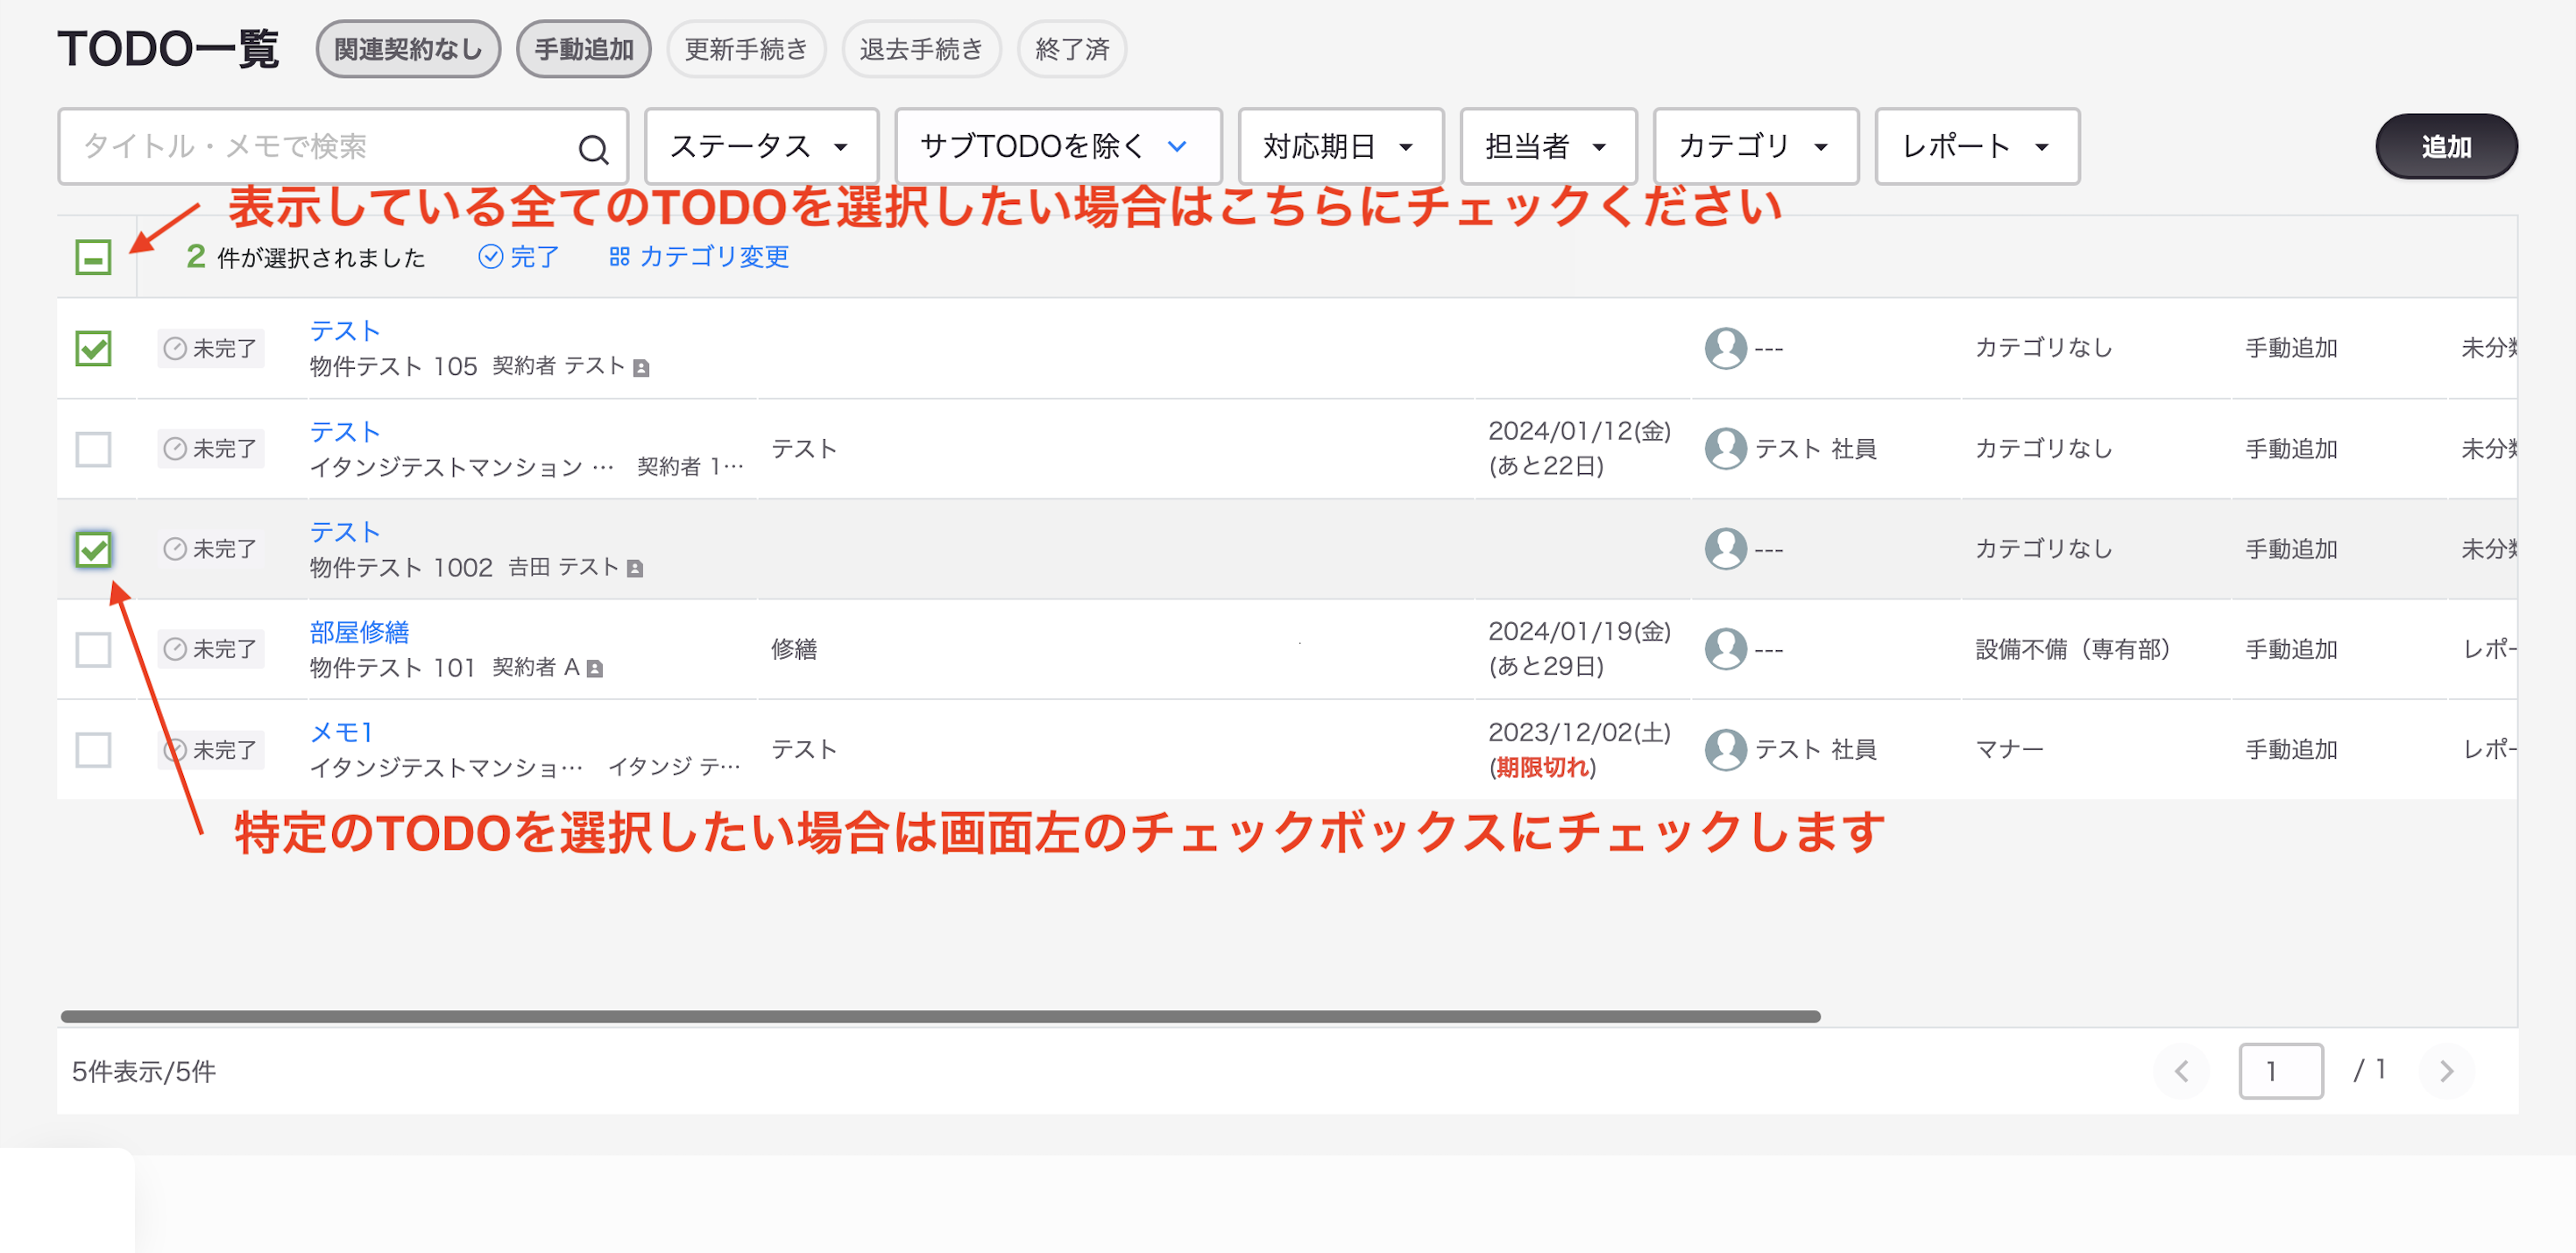Screen dimensions: 2576x1253
Task: Go to next page arrow
Action: [2446, 1071]
